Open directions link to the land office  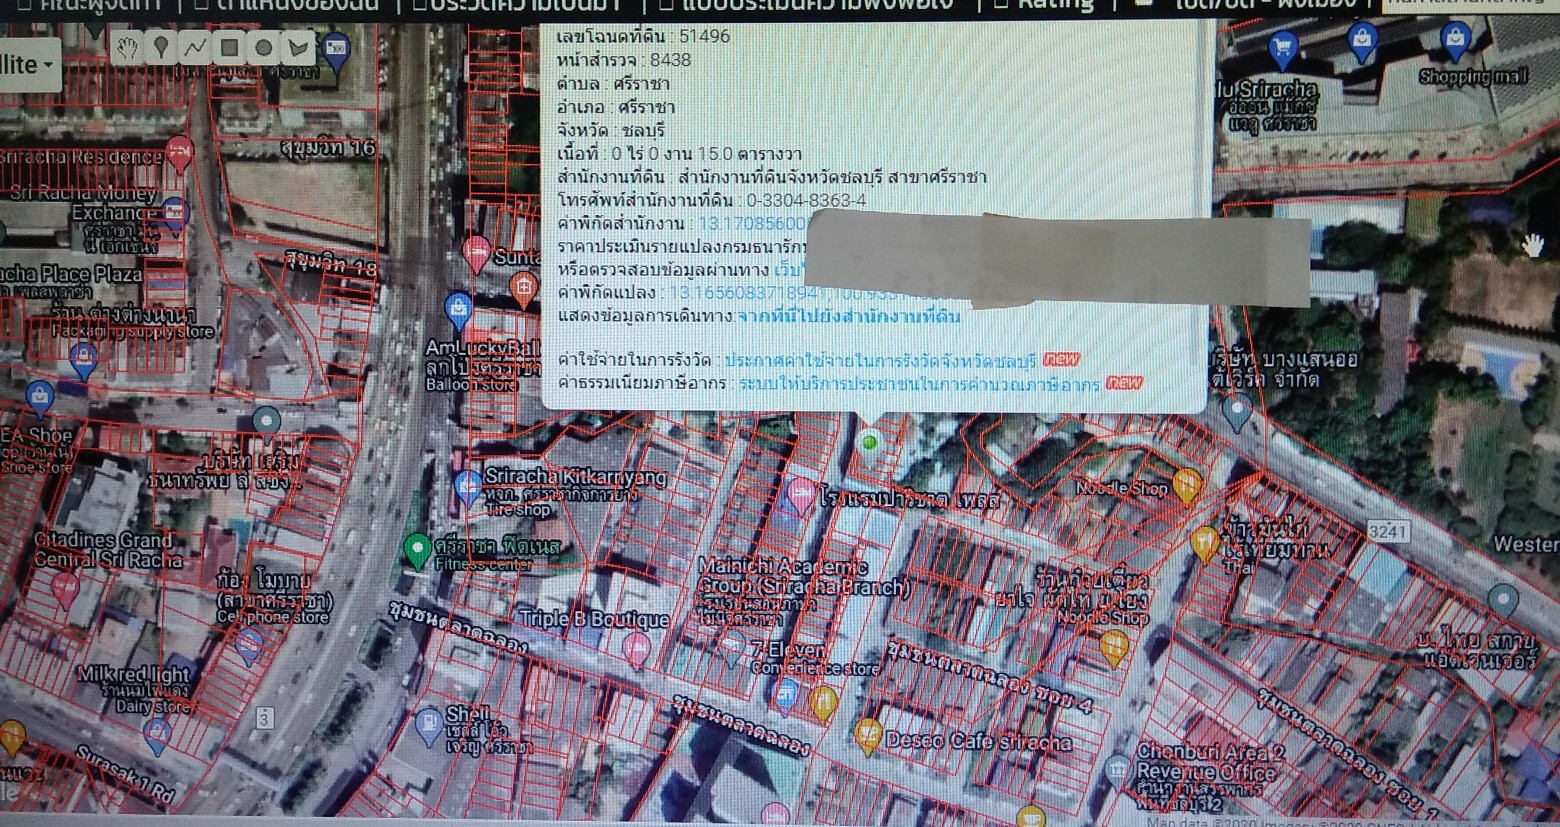pos(849,317)
